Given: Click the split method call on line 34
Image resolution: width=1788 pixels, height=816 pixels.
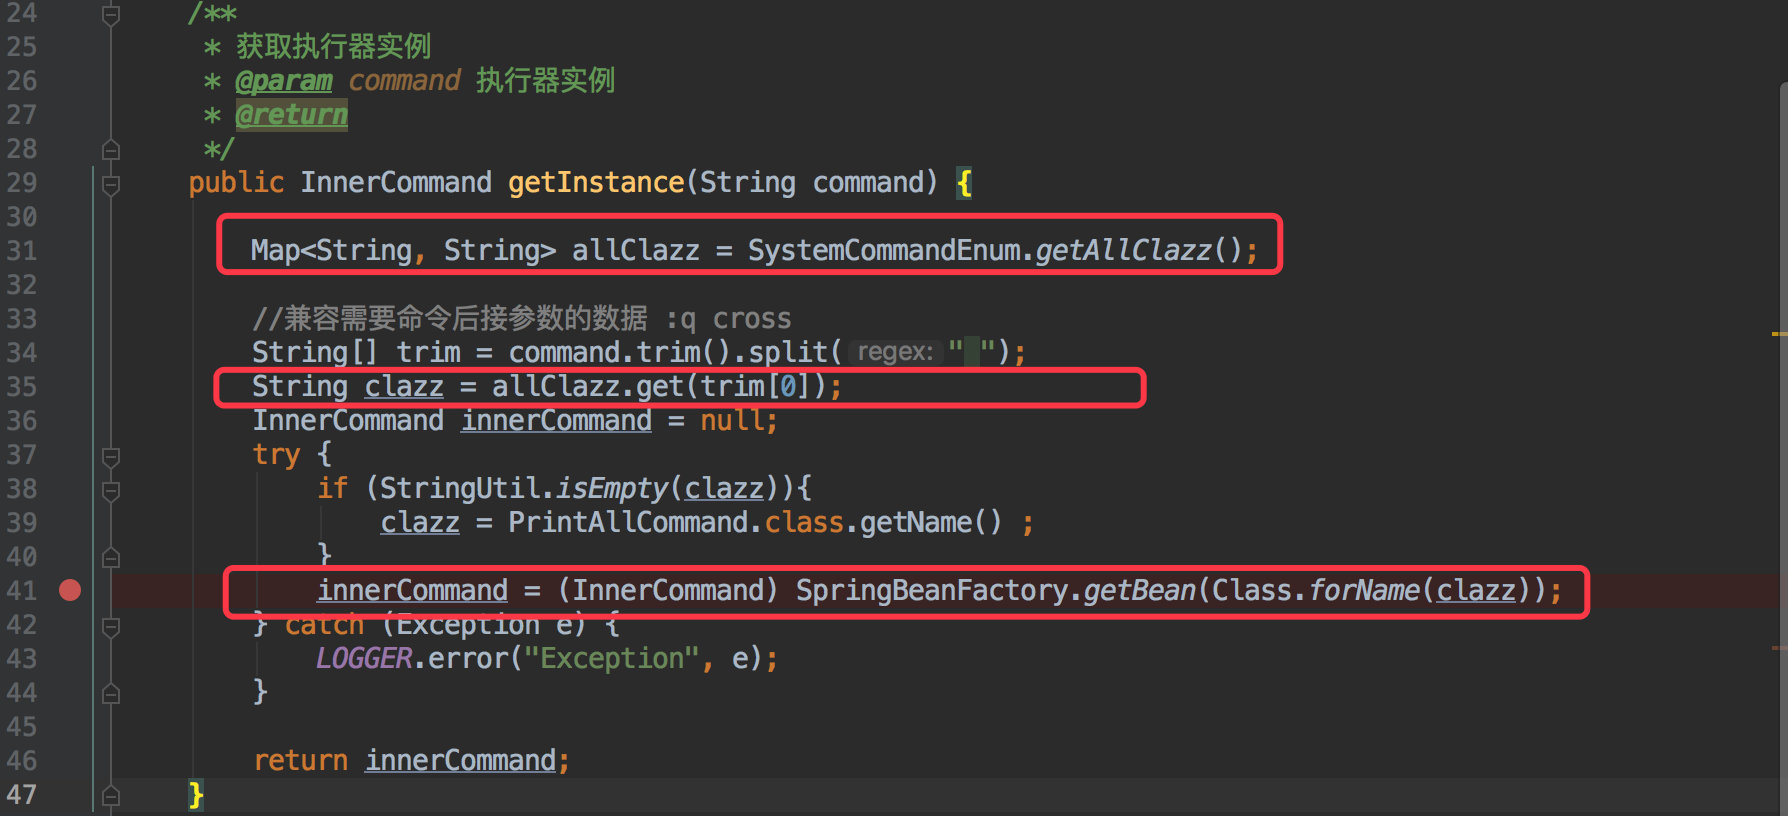Looking at the screenshot, I should (788, 352).
